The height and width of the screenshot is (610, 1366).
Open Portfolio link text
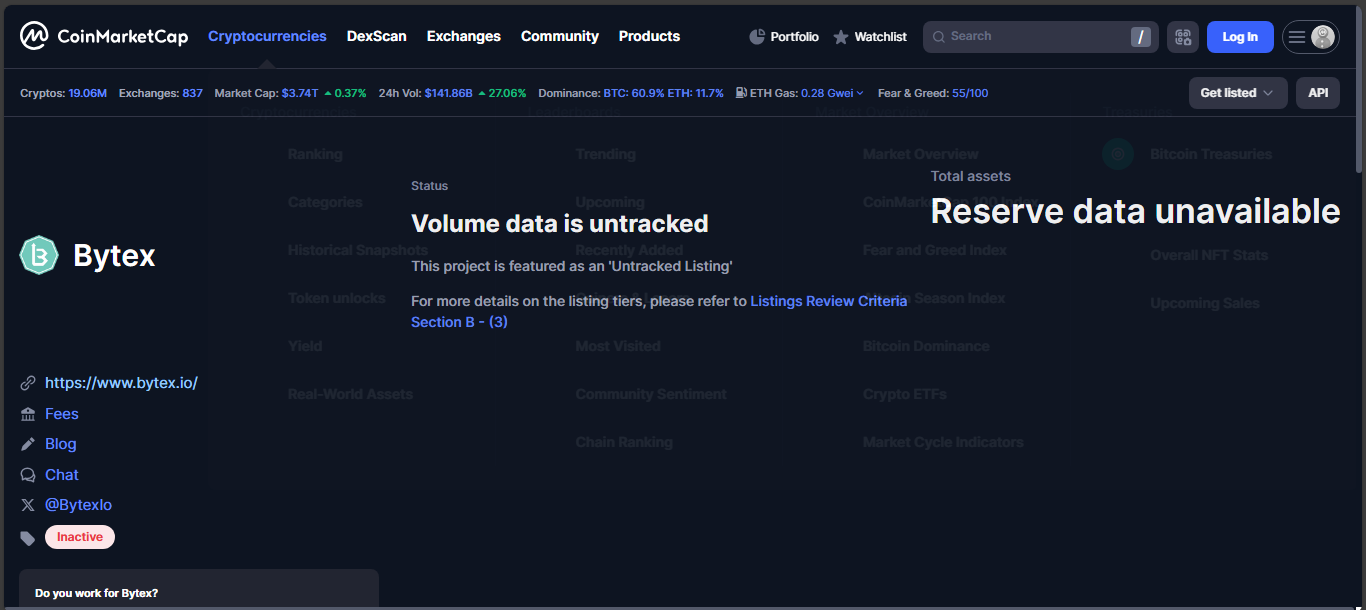[x=794, y=37]
